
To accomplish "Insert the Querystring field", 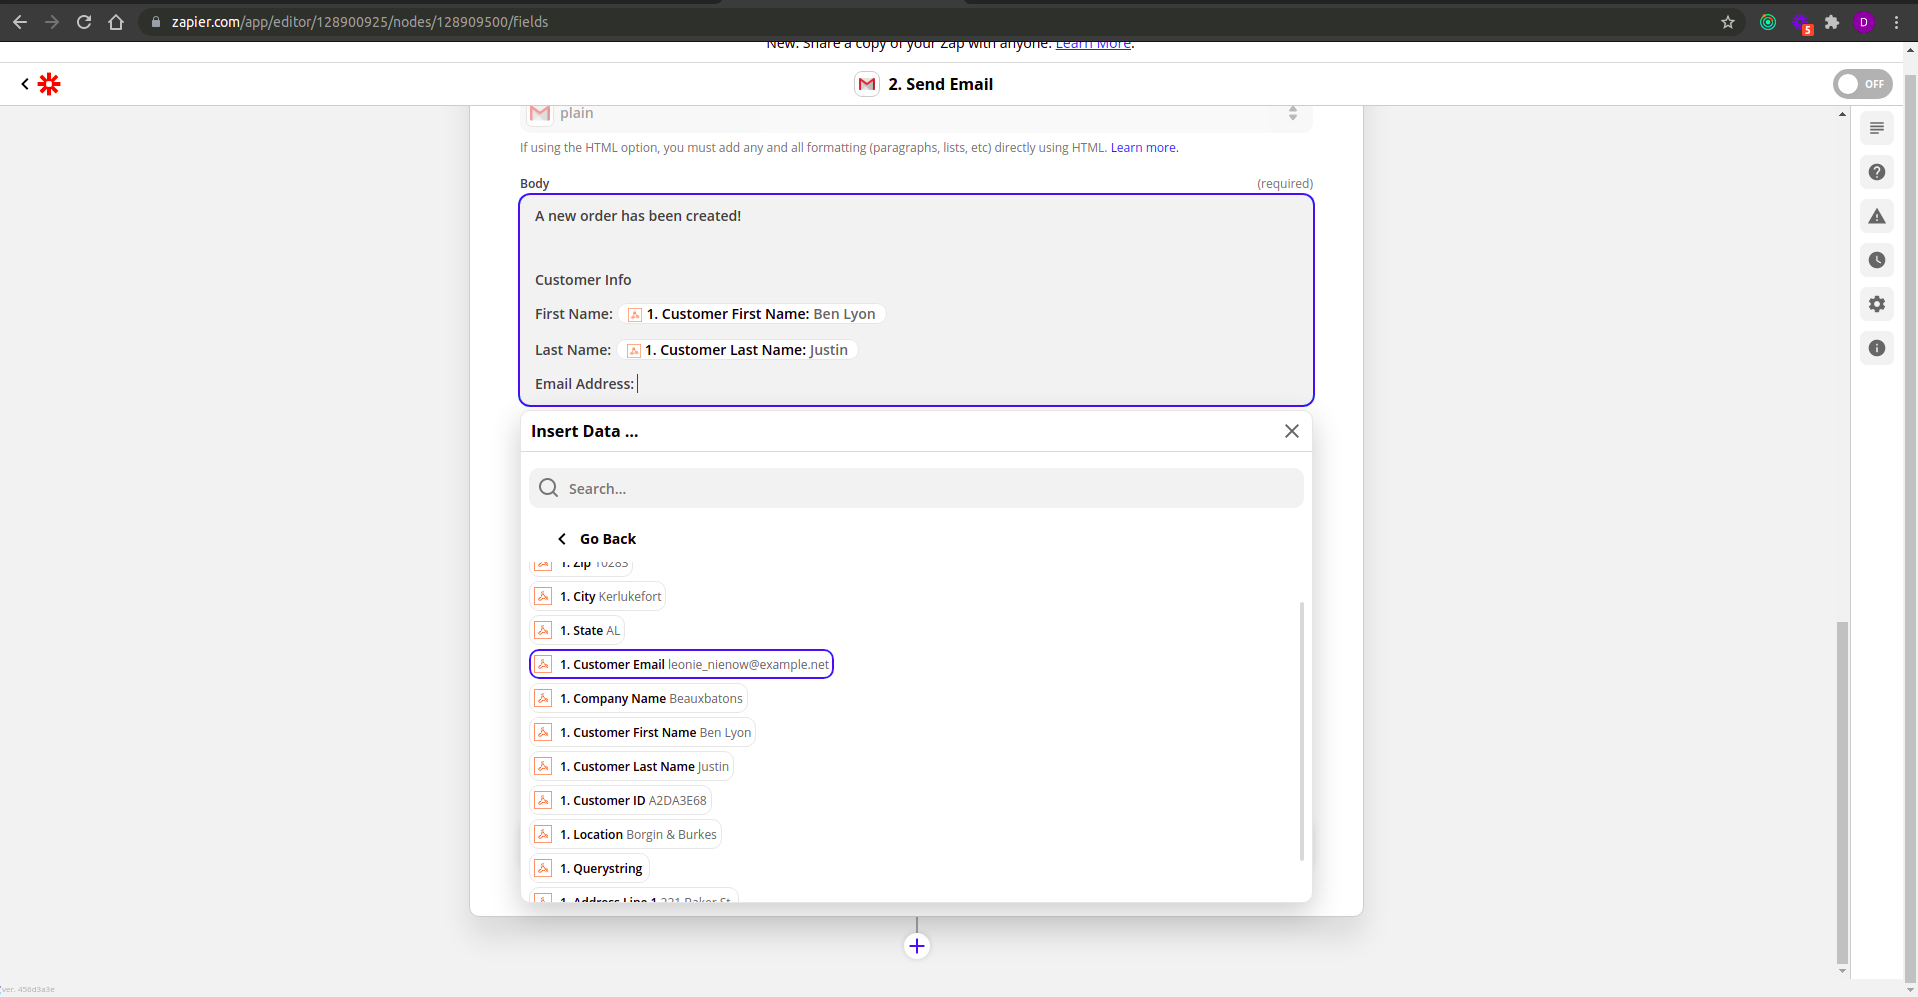I will [589, 869].
